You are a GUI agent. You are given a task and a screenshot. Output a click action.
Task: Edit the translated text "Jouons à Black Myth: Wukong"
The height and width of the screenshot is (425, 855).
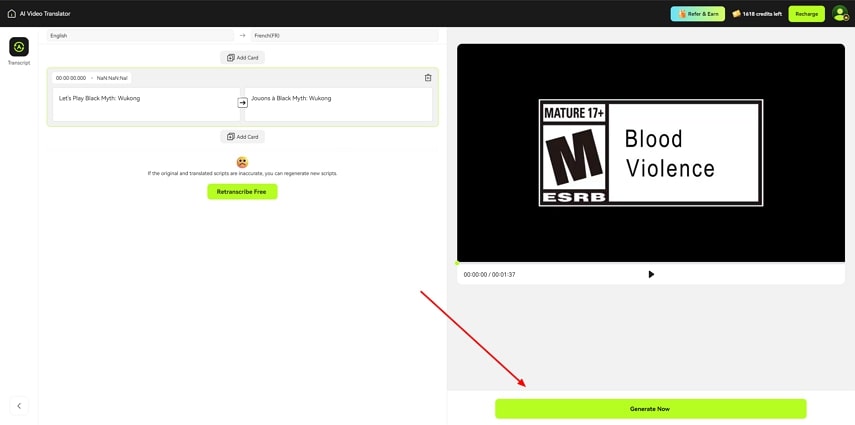tap(338, 104)
